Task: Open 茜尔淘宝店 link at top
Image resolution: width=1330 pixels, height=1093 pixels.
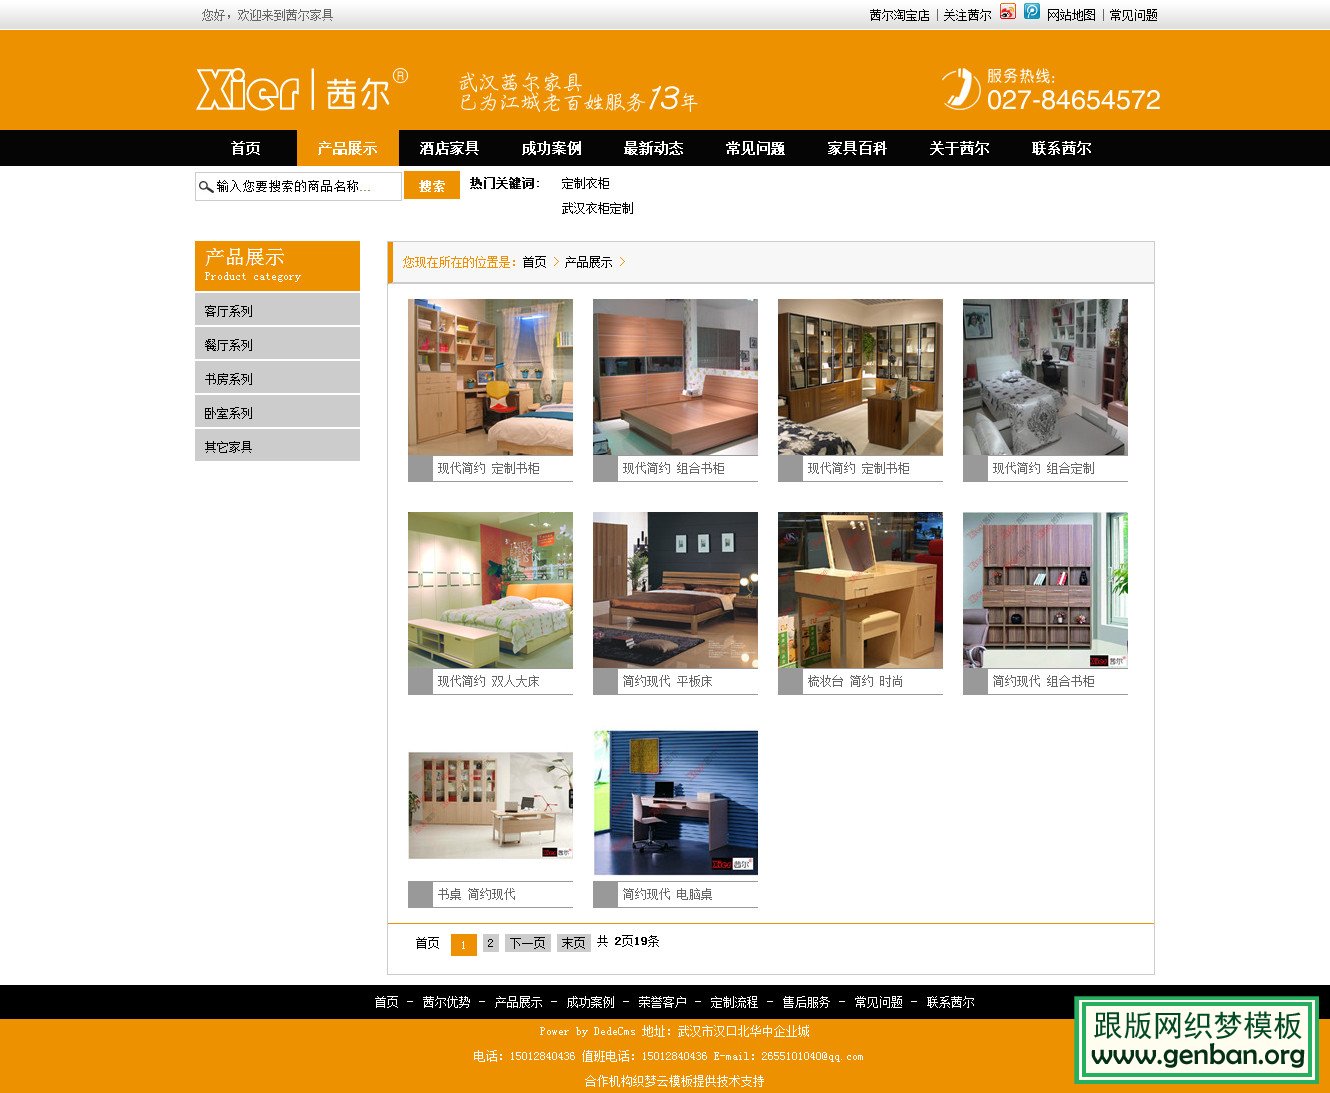Action: [x=899, y=15]
